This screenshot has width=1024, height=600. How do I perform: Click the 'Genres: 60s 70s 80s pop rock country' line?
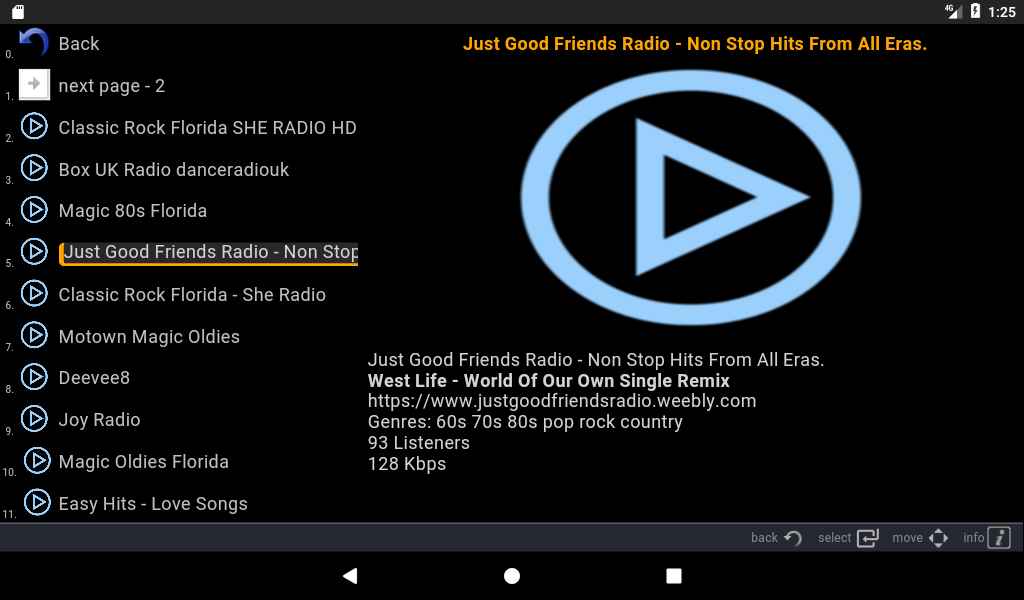pyautogui.click(x=525, y=422)
